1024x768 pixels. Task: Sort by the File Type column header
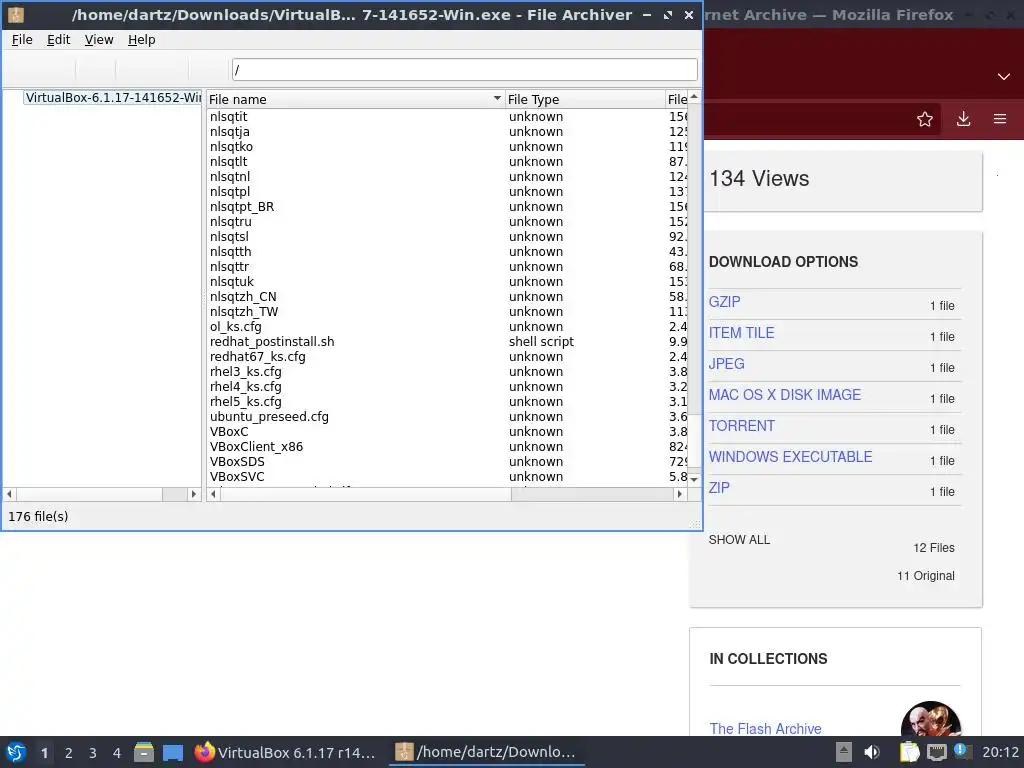(584, 99)
